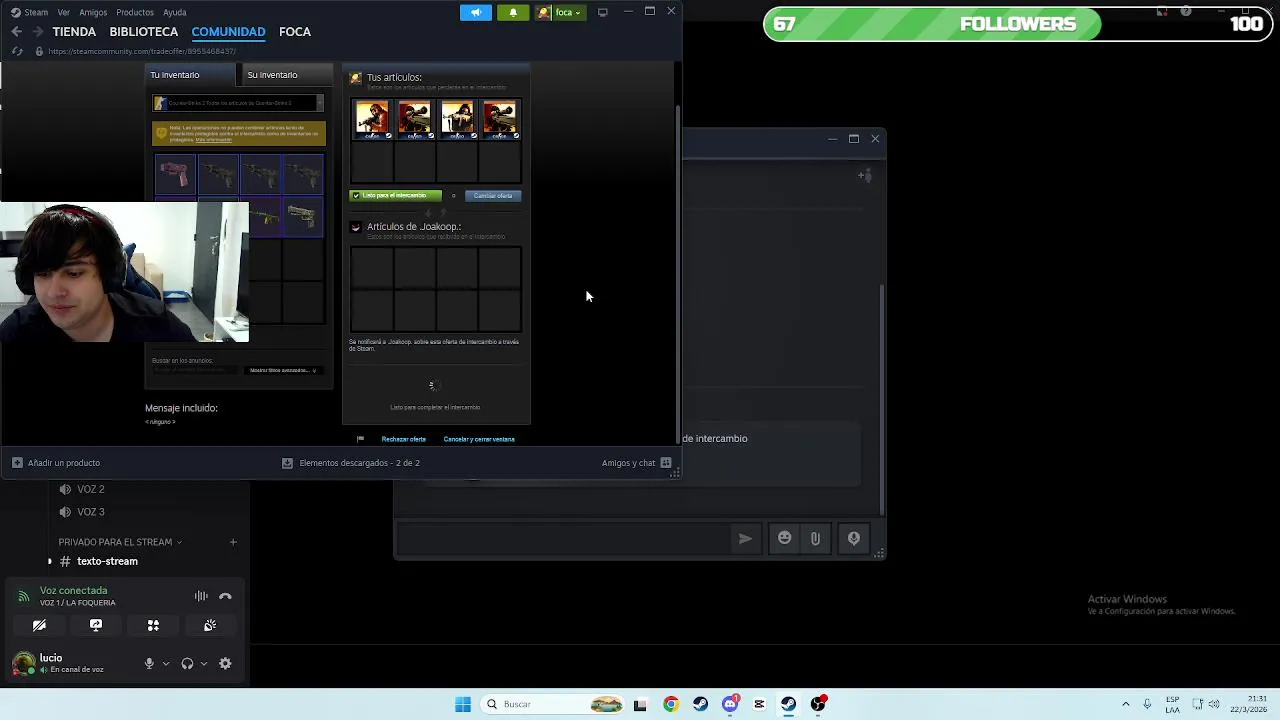Switch Steam to Big Picture mode
The height and width of the screenshot is (720, 1280).
602,12
